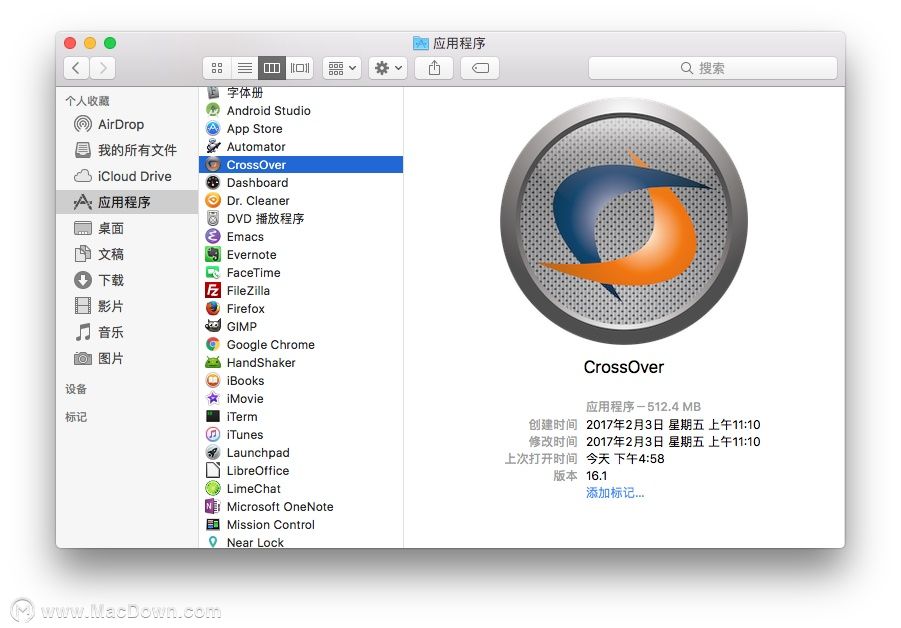The height and width of the screenshot is (628, 901).
Task: Click the Google Chrome icon
Action: (x=213, y=344)
